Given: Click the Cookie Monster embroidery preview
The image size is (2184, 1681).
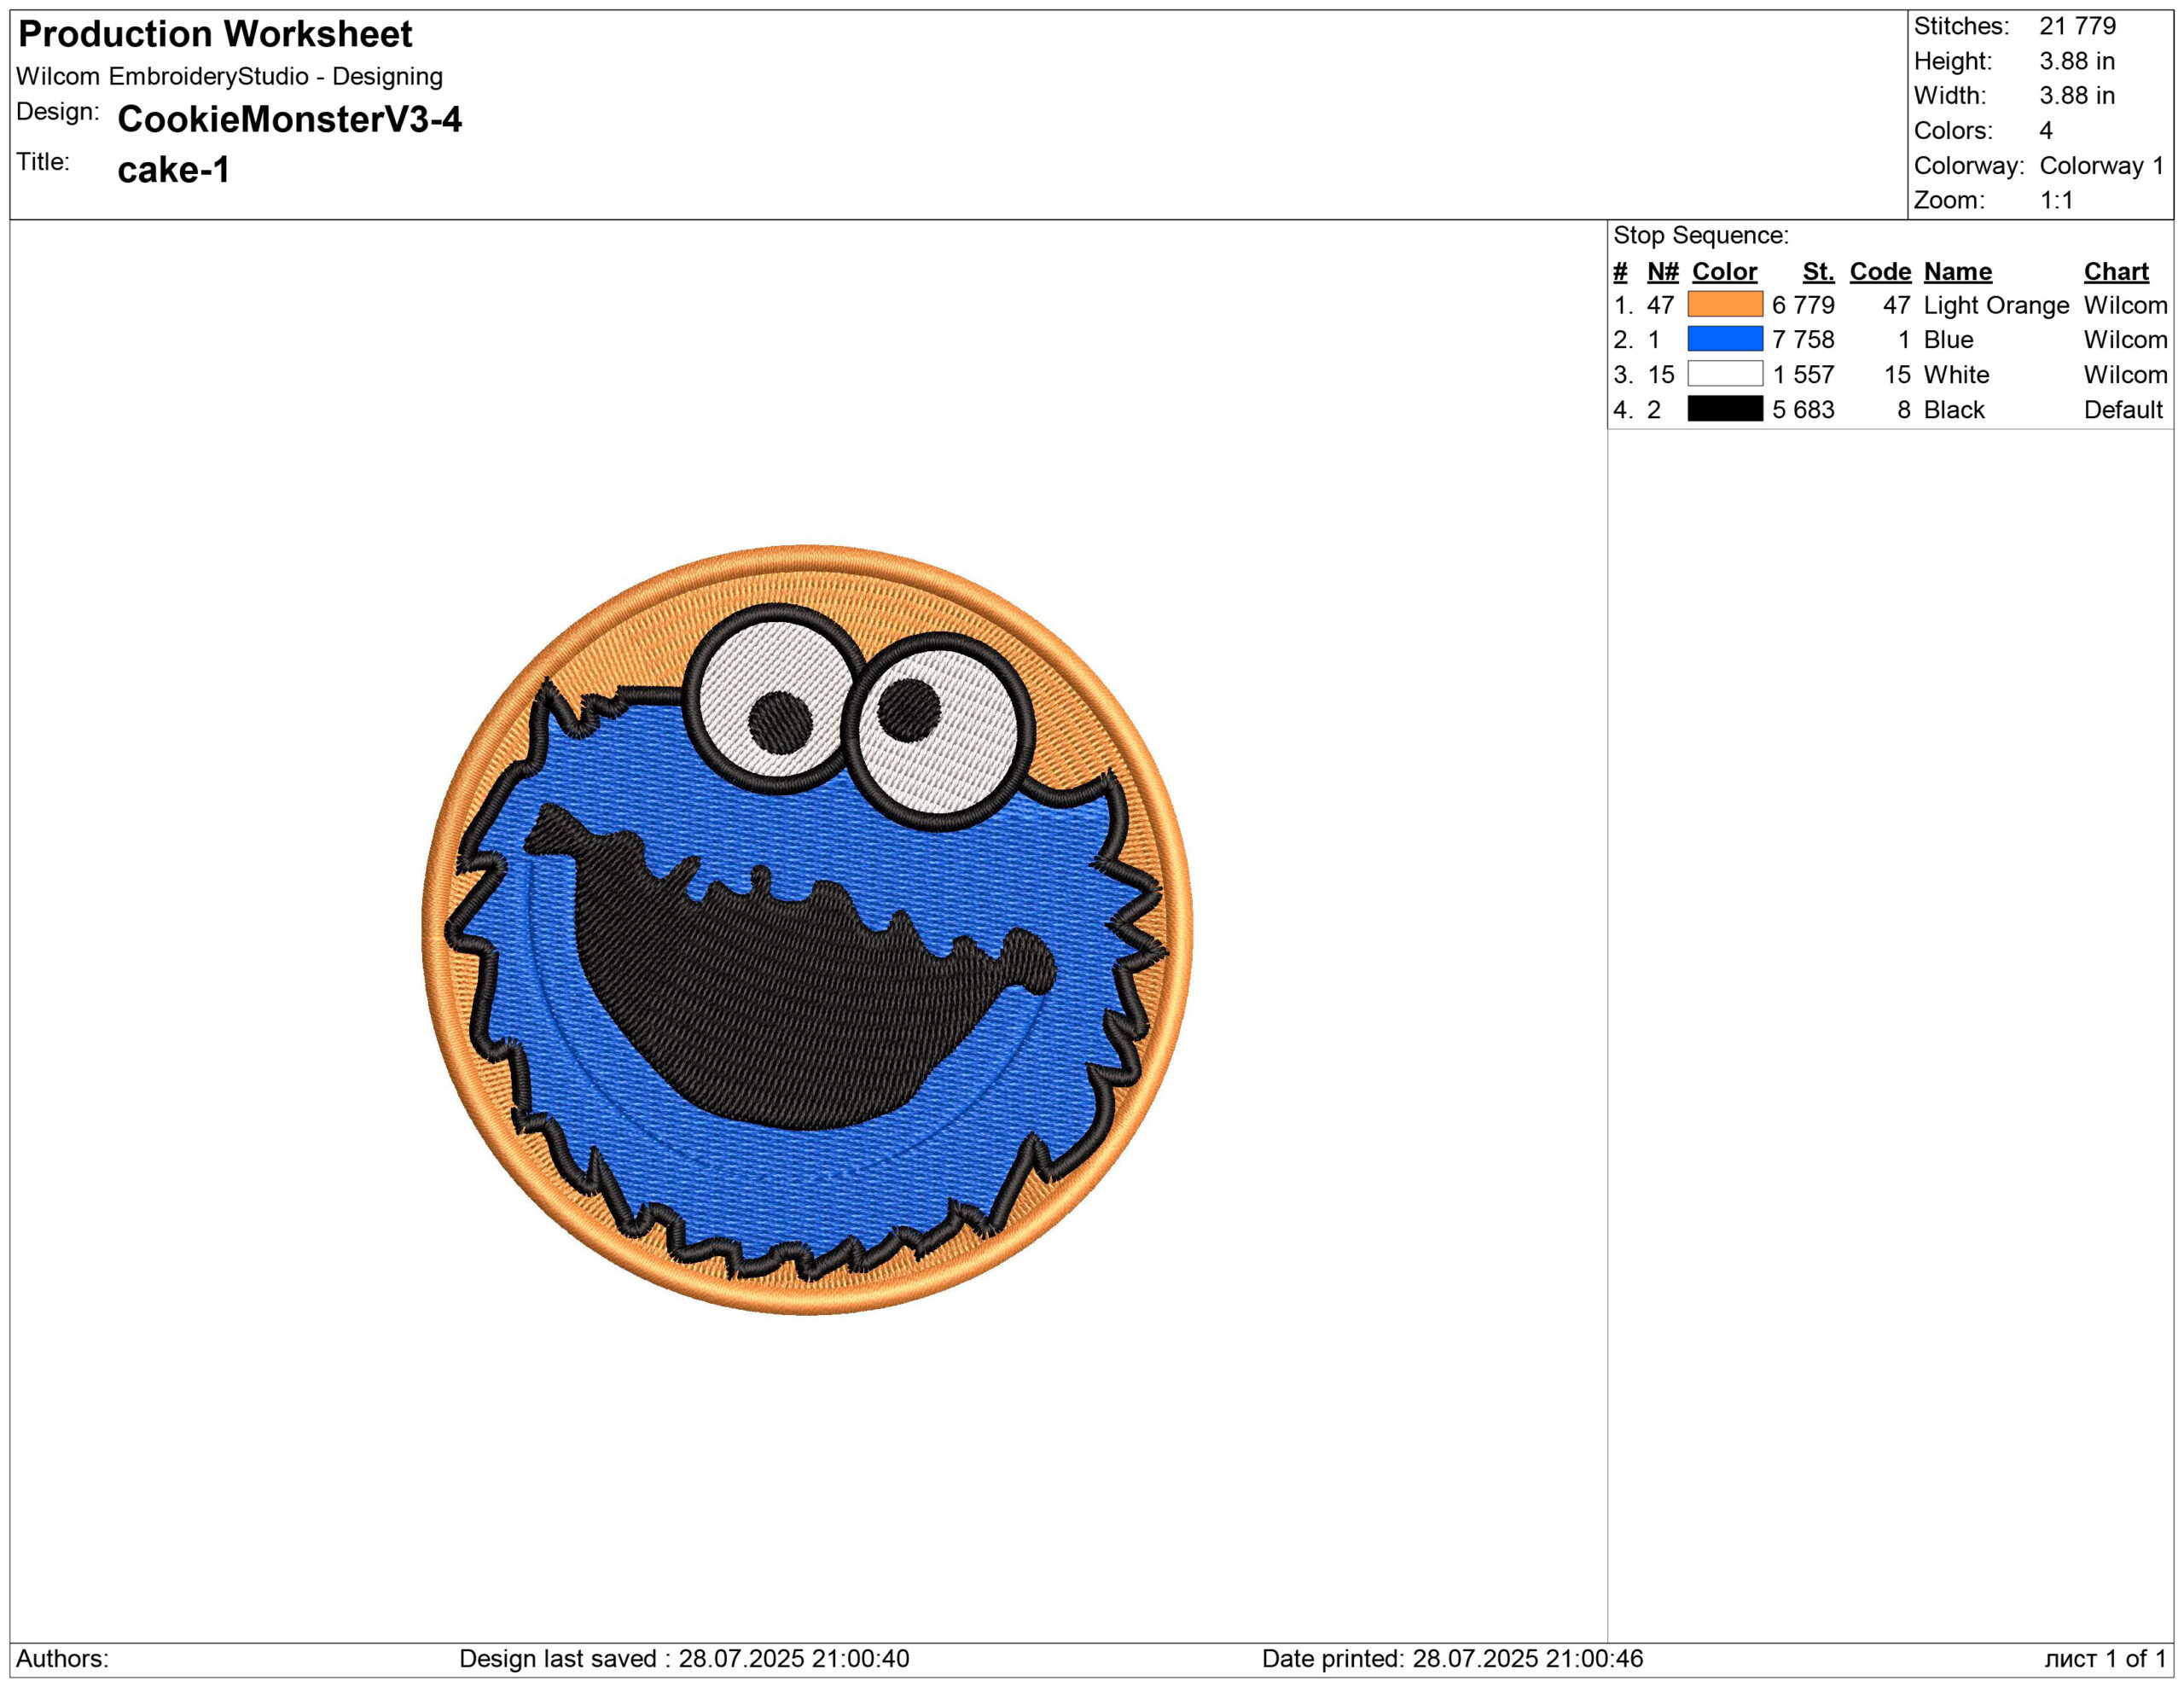Looking at the screenshot, I should click(x=806, y=929).
